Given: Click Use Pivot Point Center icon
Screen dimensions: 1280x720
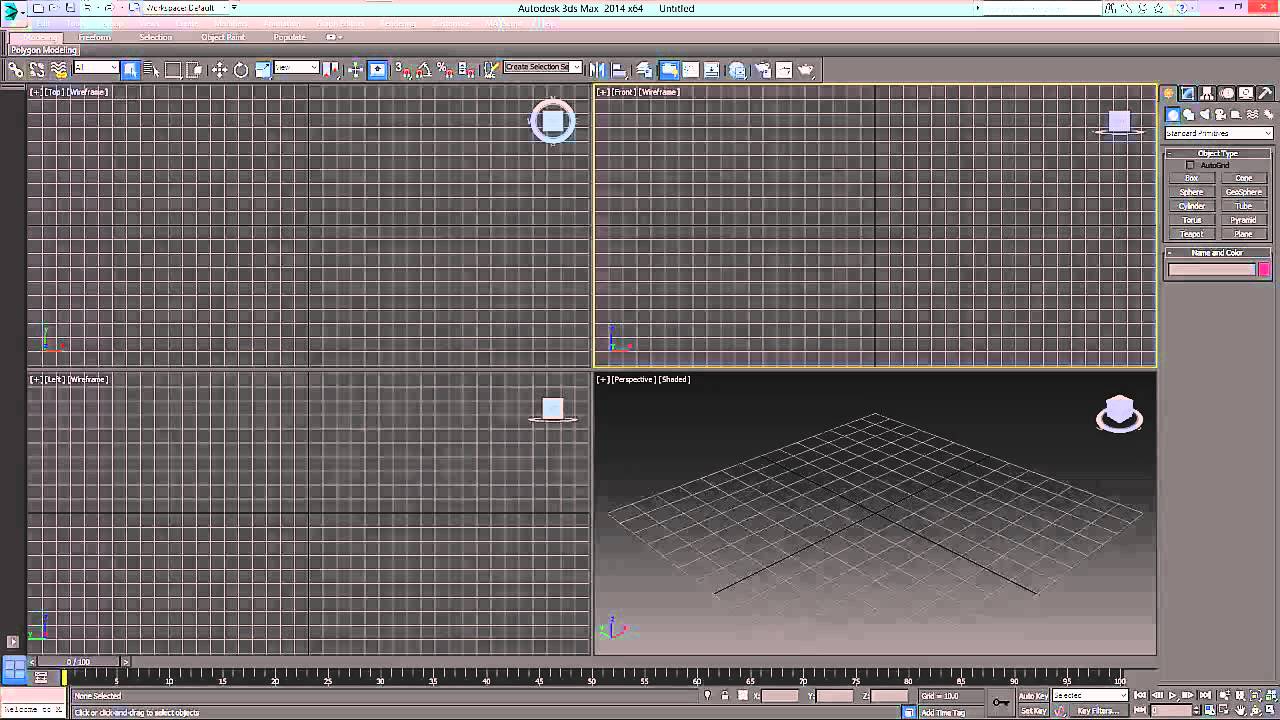Looking at the screenshot, I should tap(331, 70).
